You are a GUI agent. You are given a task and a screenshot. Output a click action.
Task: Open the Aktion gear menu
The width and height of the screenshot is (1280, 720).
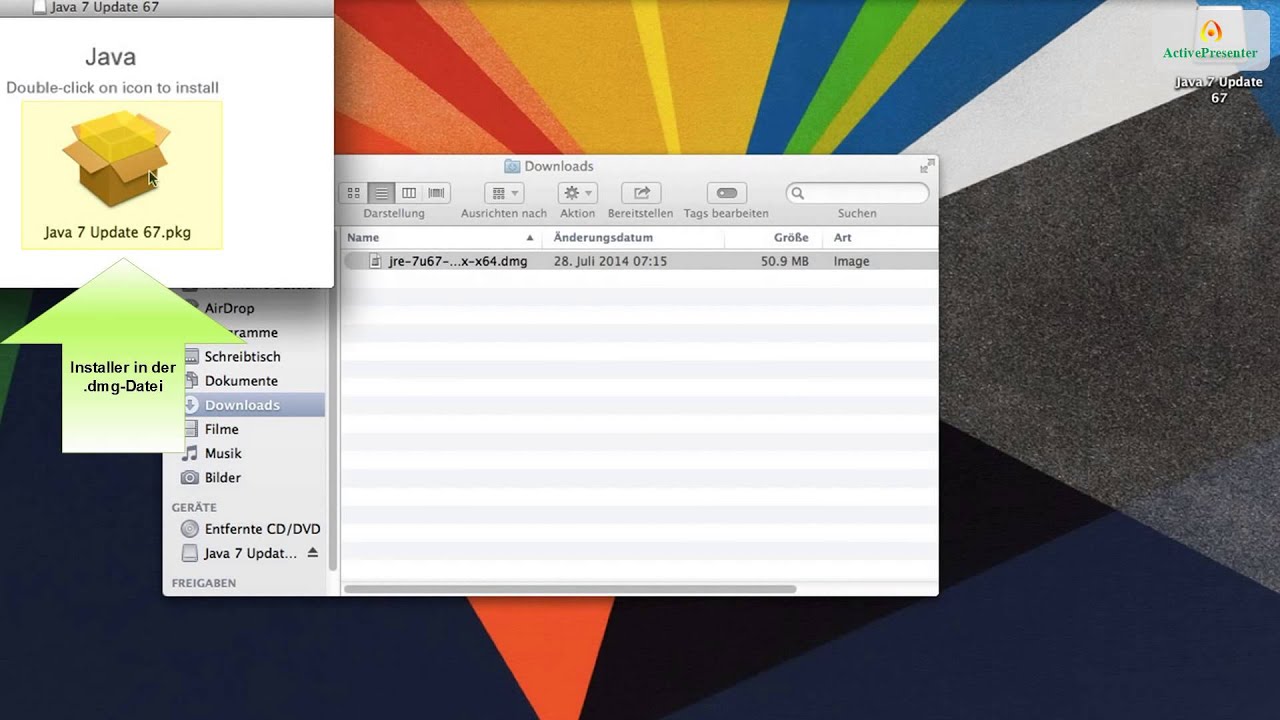coord(578,193)
